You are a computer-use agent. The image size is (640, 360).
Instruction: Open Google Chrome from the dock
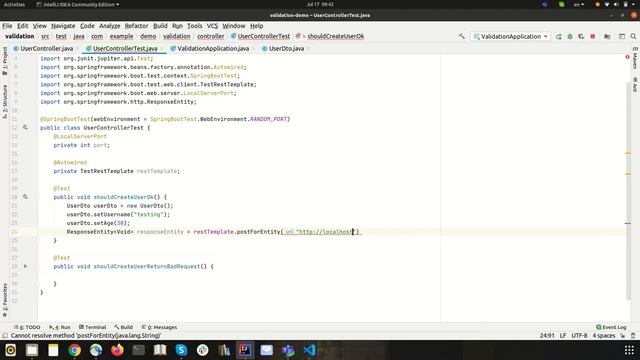(x=74, y=350)
